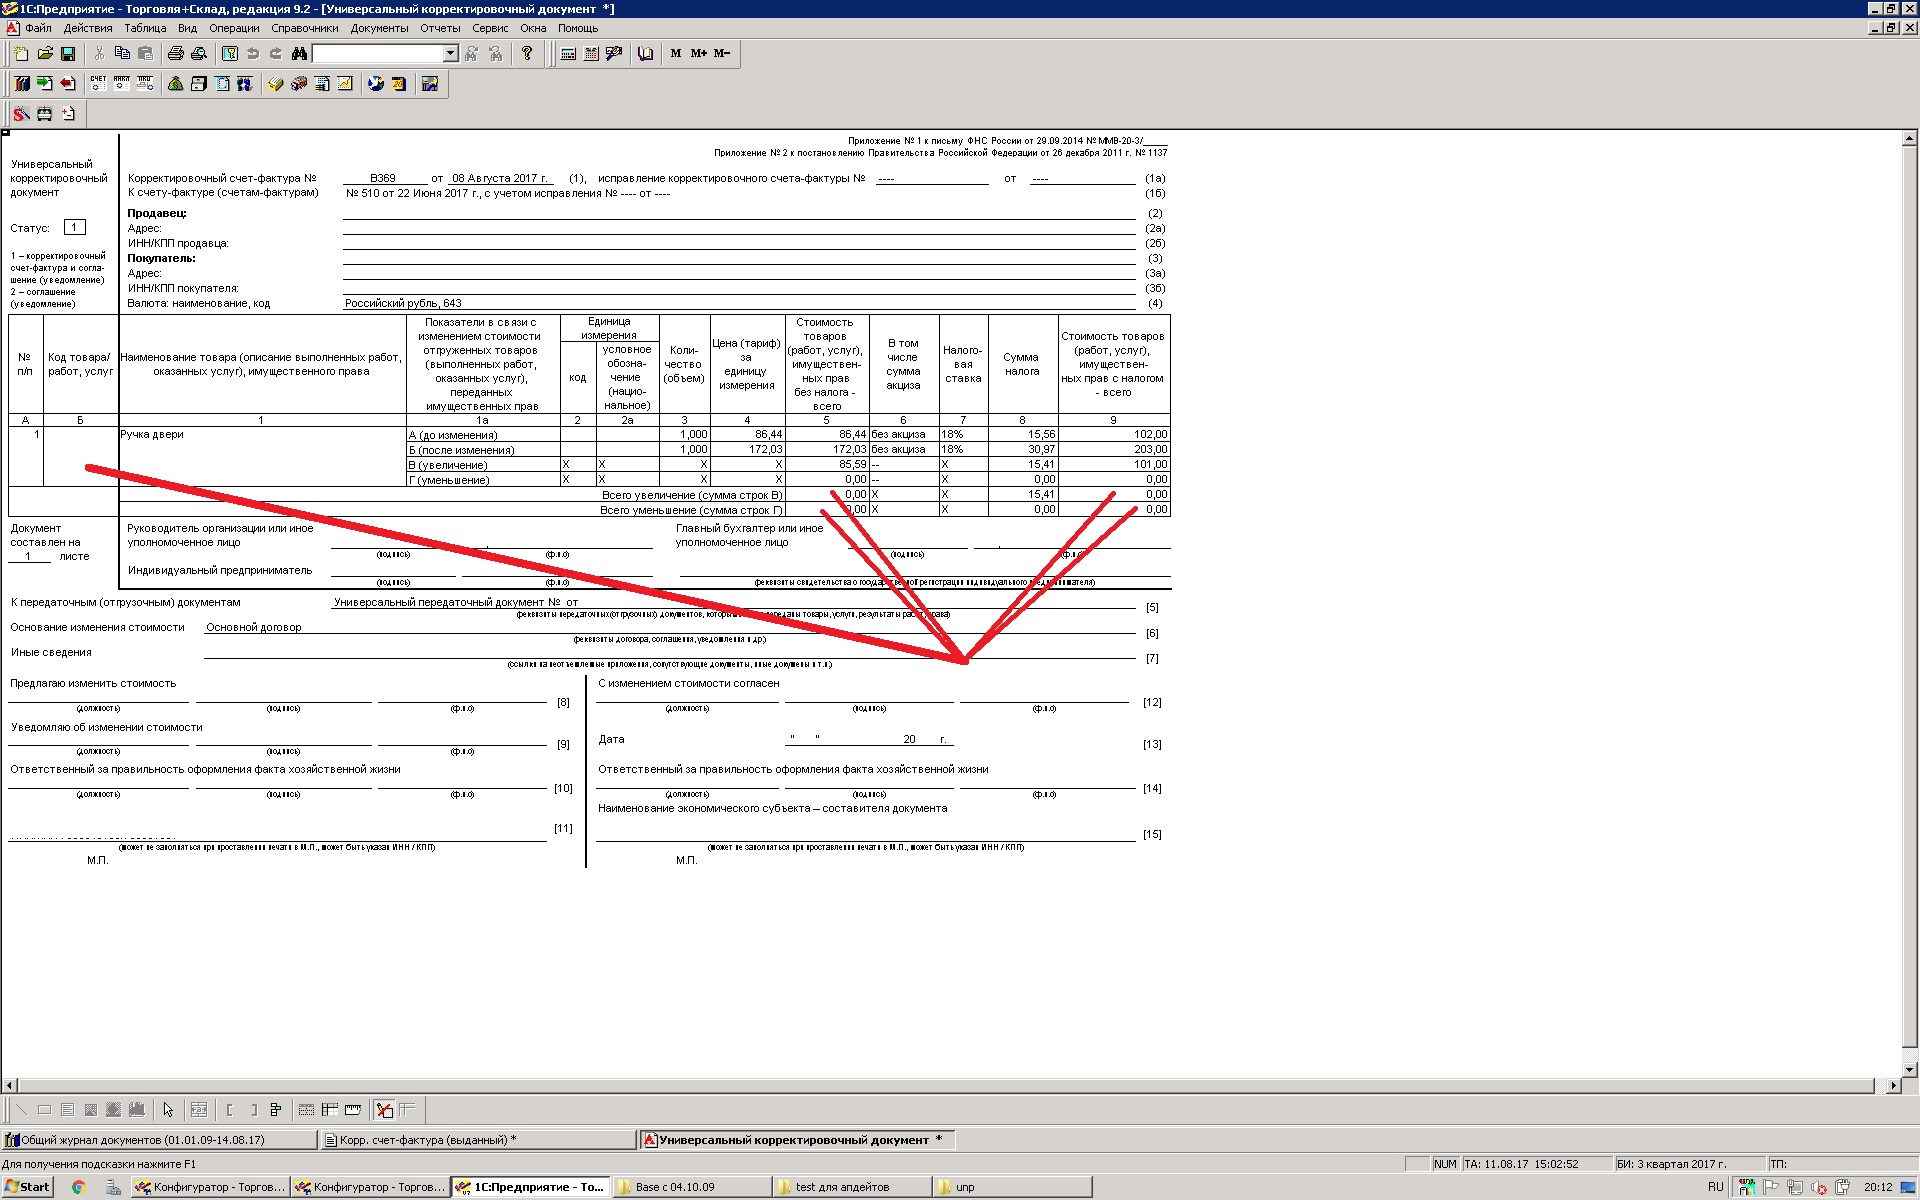Click the yellow question mark Help icon

tap(527, 54)
